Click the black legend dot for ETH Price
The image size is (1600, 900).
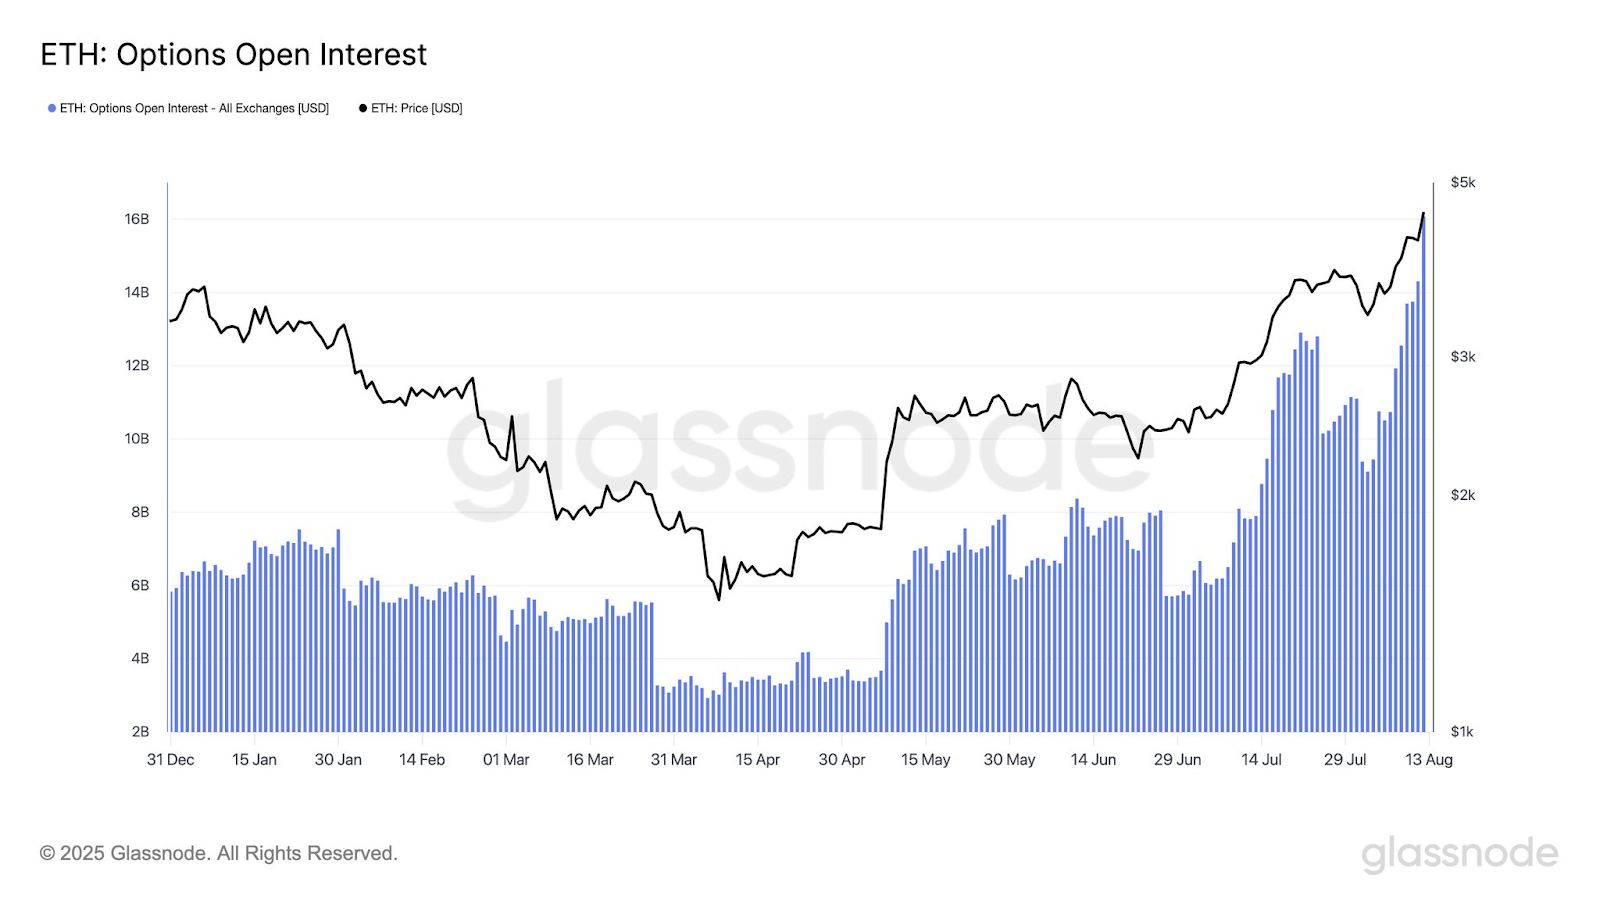coord(363,108)
